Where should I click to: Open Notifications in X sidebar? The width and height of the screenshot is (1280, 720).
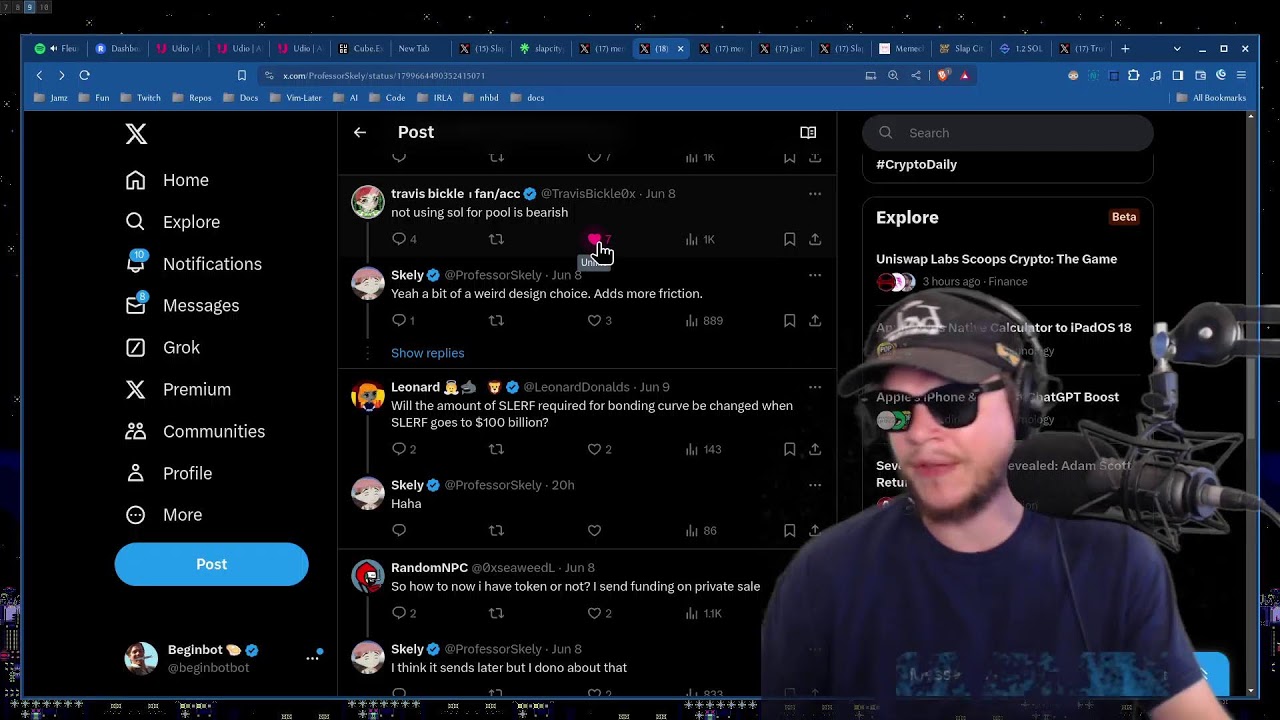[x=193, y=264]
